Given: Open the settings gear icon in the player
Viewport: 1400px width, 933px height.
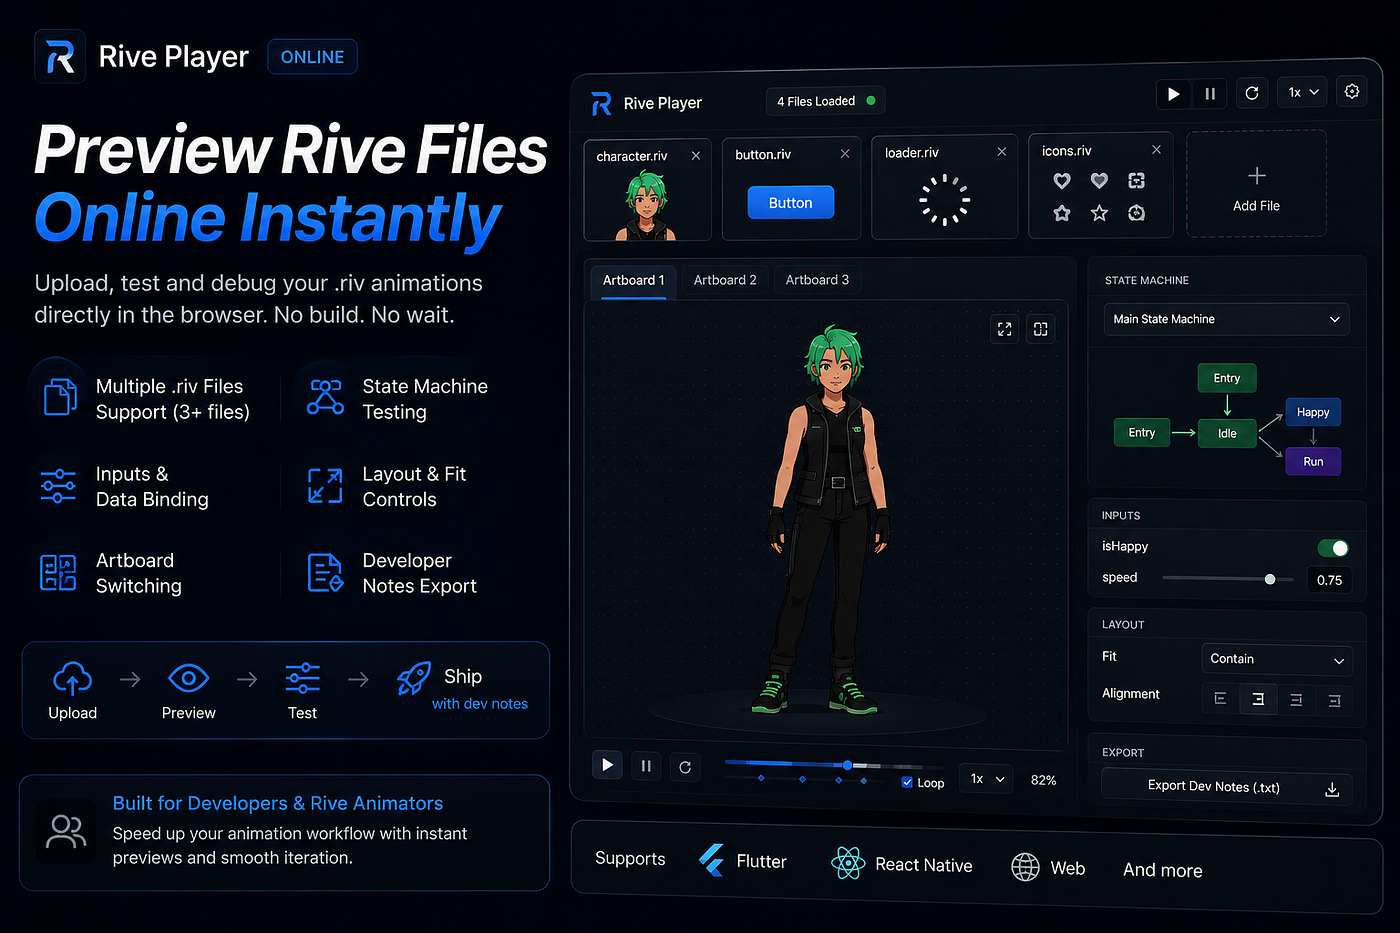Looking at the screenshot, I should click(1352, 91).
